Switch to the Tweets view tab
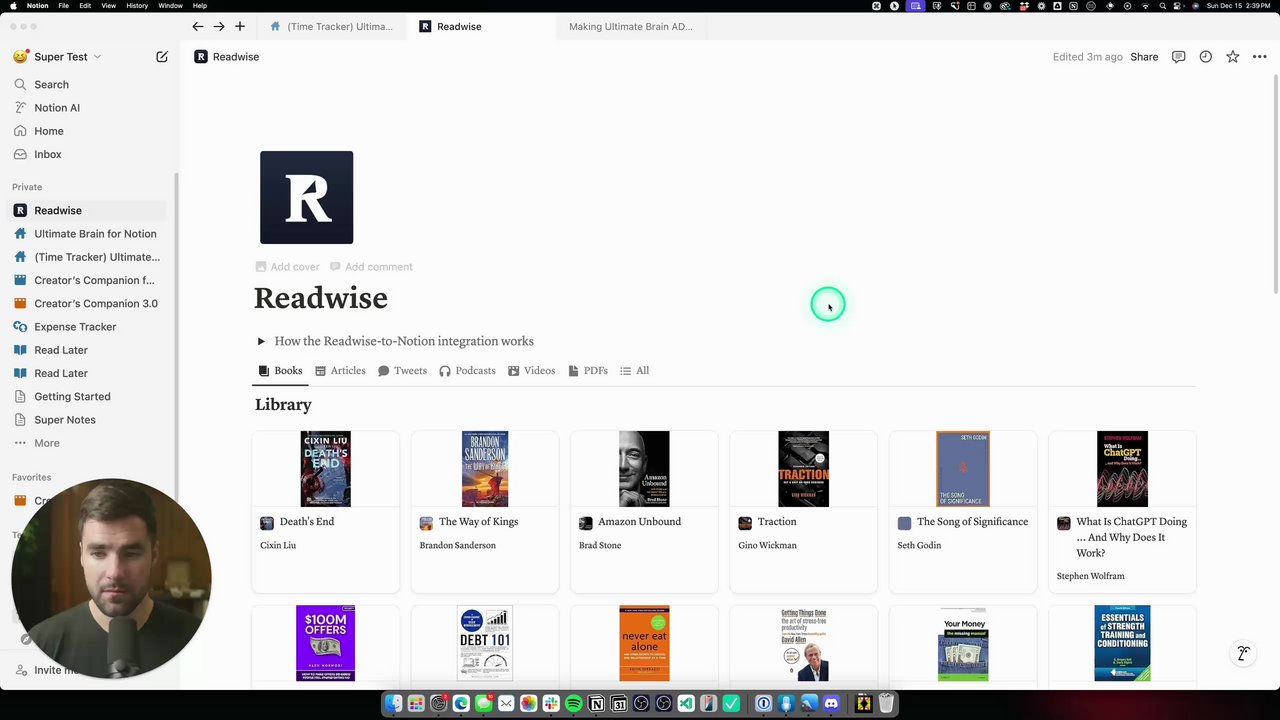 click(x=402, y=371)
